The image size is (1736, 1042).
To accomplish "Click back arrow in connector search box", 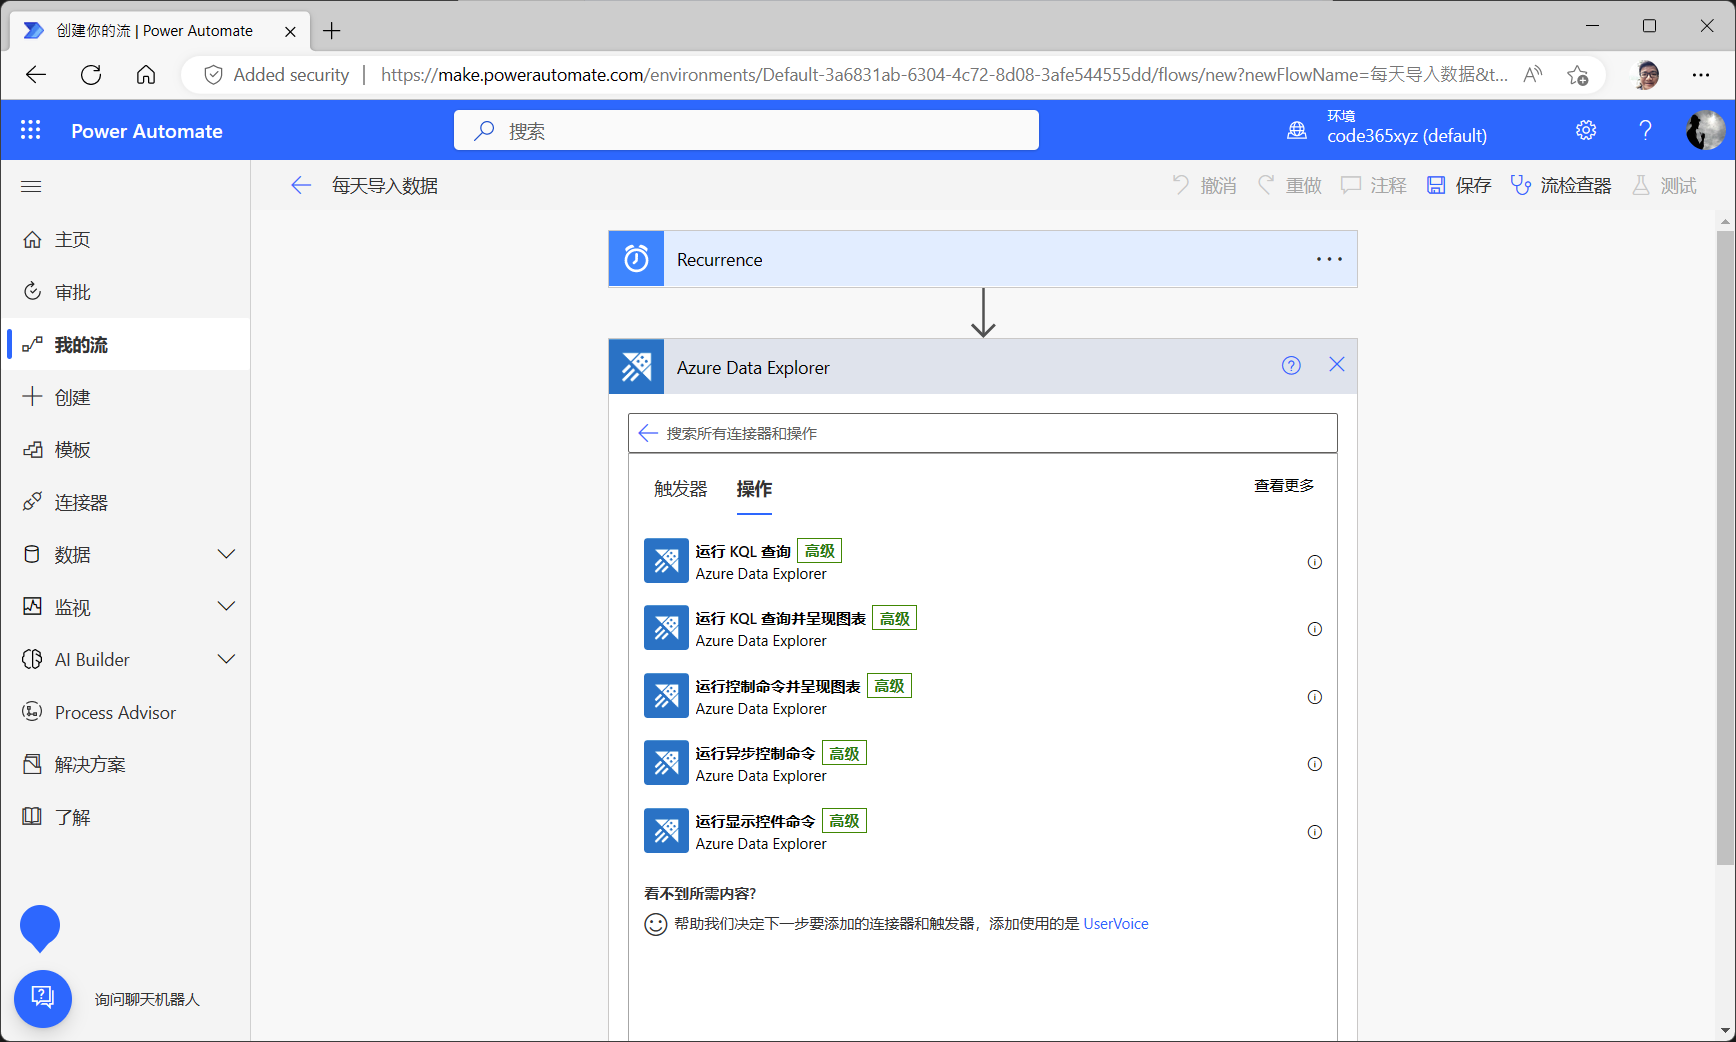I will pyautogui.click(x=648, y=433).
